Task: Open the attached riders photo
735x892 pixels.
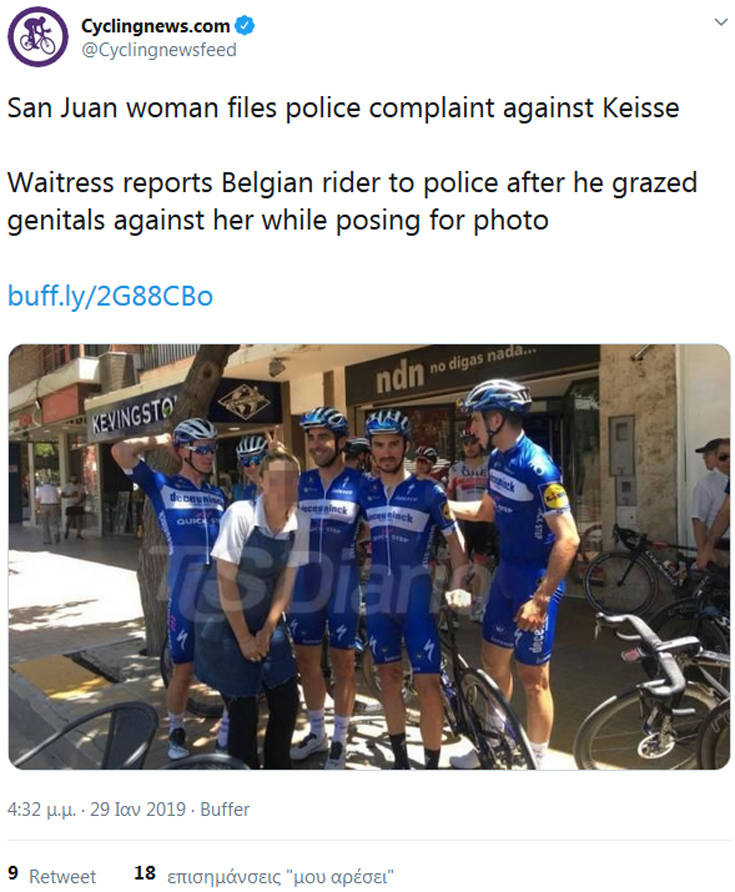Action: [368, 555]
